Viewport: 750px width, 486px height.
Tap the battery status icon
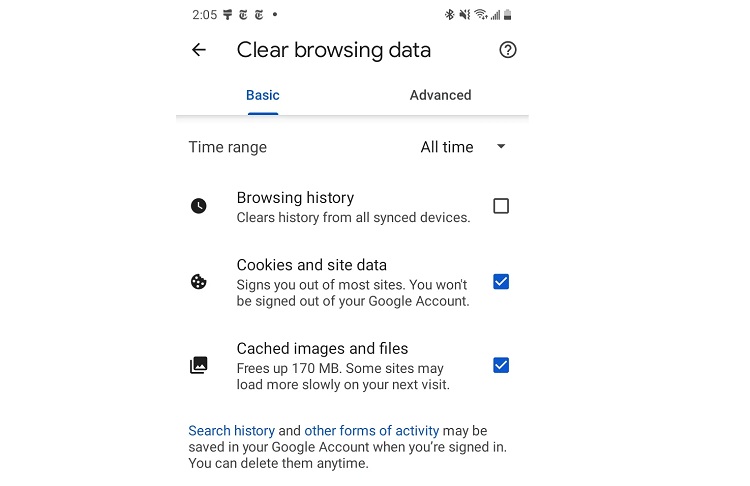pos(508,15)
